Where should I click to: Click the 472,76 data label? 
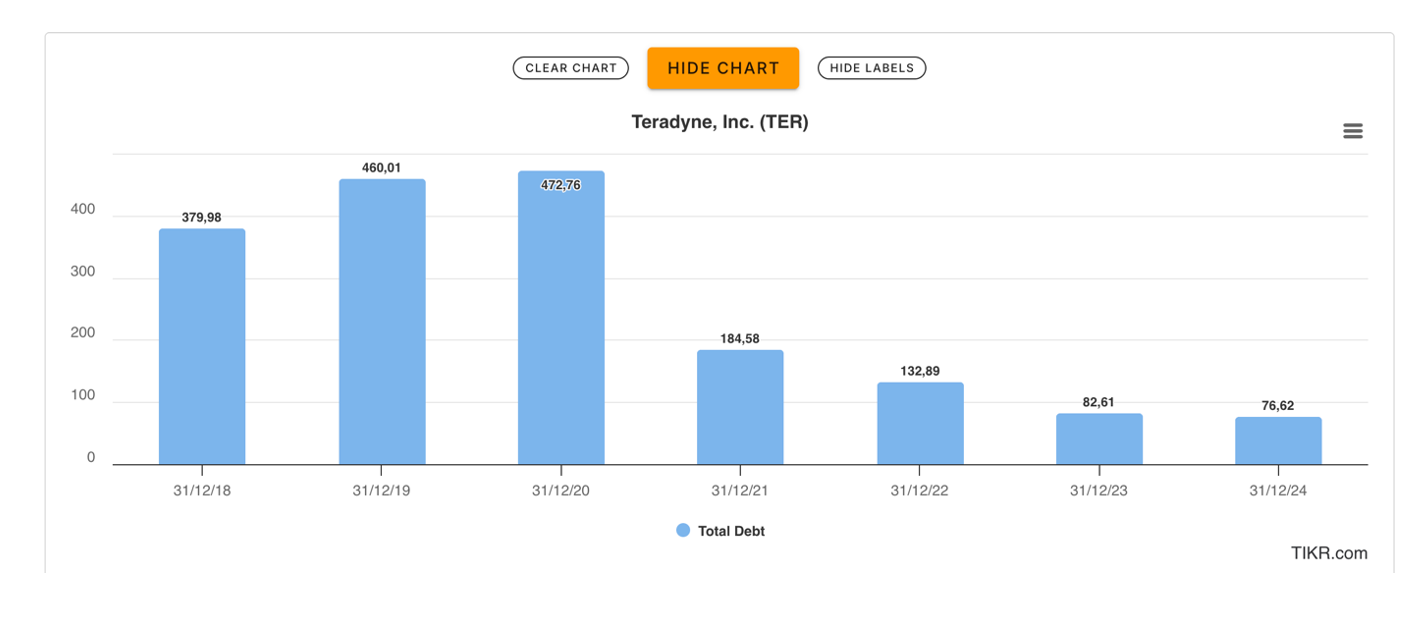[x=561, y=185]
